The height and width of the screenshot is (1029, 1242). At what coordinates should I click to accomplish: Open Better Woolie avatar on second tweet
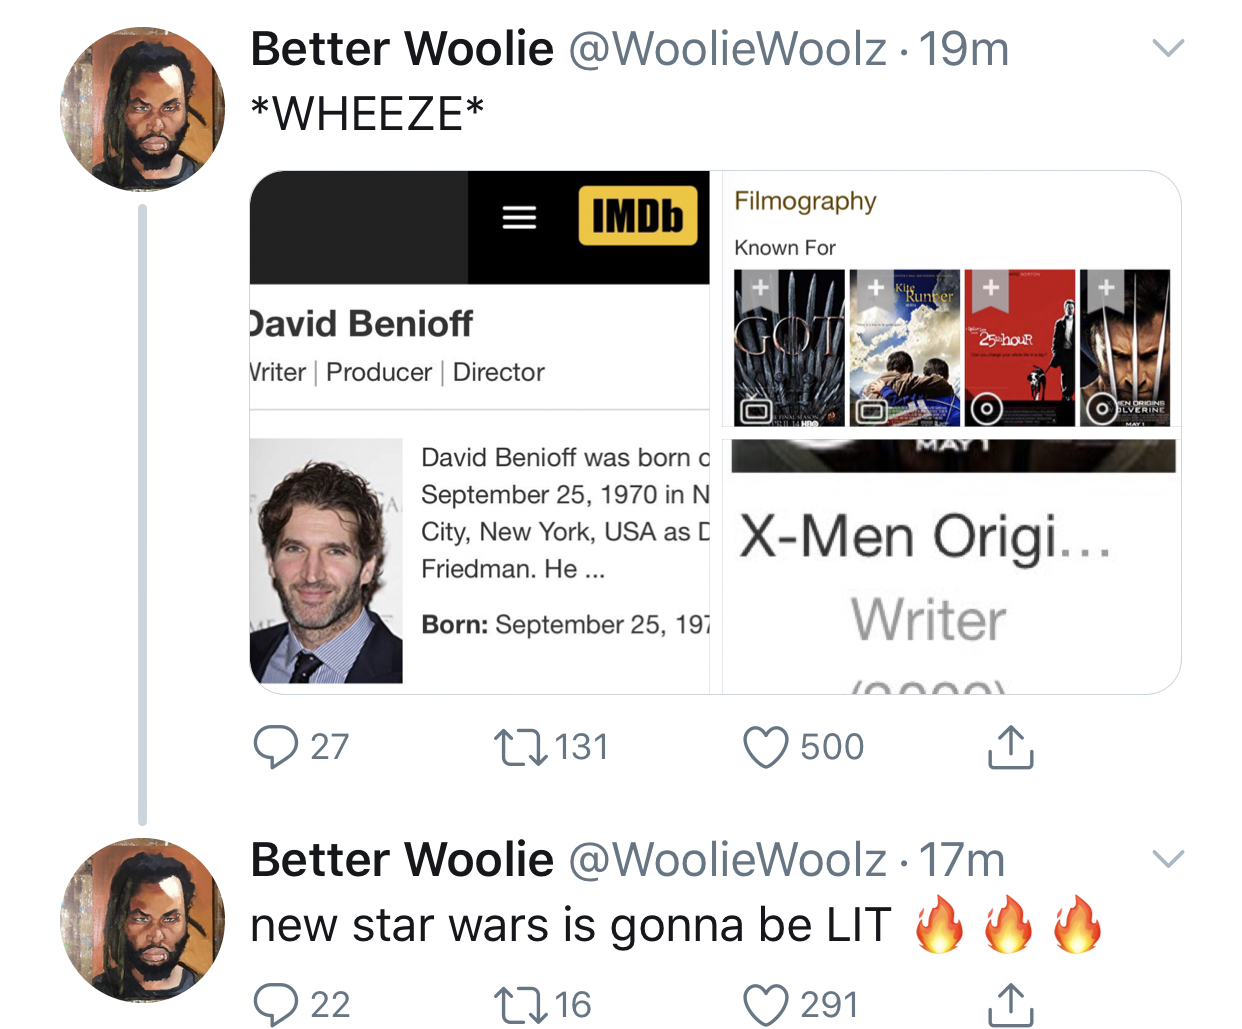click(142, 920)
